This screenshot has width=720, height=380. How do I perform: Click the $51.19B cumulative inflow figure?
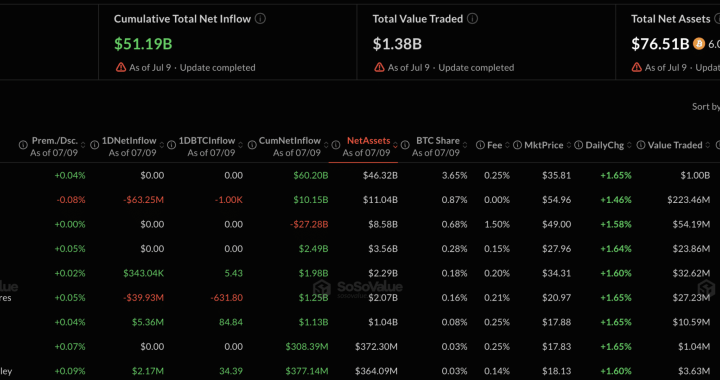(143, 44)
